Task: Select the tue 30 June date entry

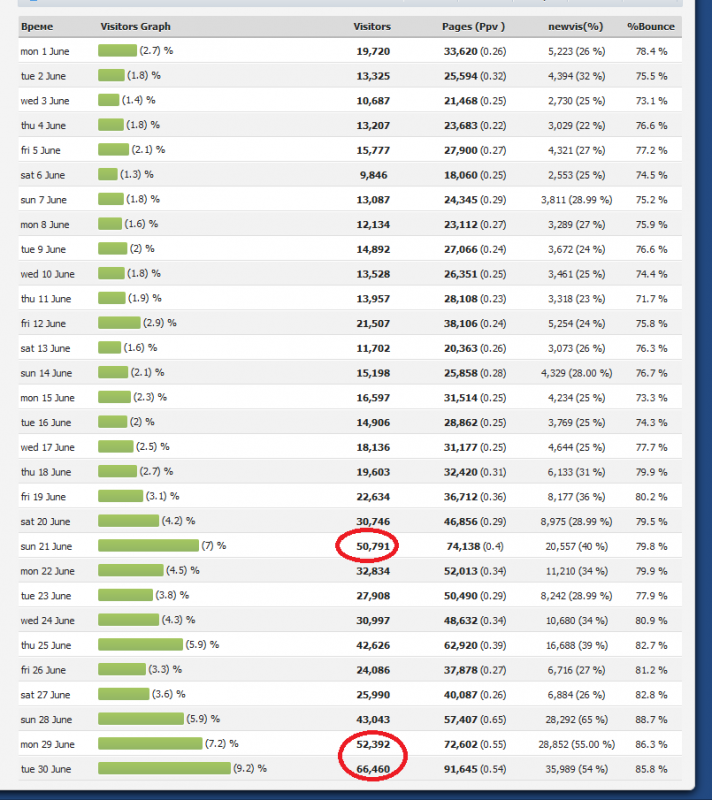Action: [x=46, y=769]
